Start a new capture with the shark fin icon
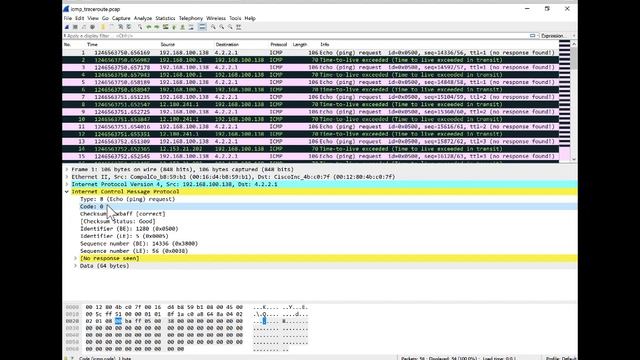The width and height of the screenshot is (640, 360). 67,27
